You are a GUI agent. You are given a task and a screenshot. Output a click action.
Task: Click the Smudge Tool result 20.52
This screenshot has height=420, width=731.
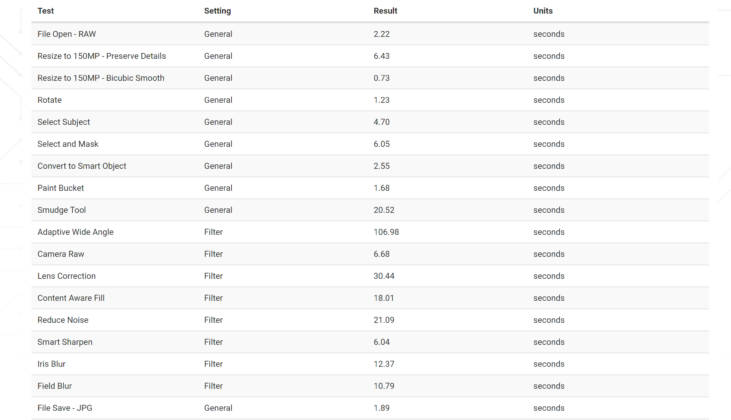pos(385,210)
